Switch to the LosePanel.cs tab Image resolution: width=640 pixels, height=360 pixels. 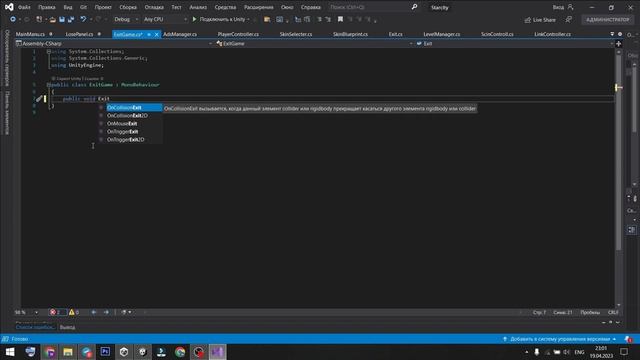pos(79,34)
